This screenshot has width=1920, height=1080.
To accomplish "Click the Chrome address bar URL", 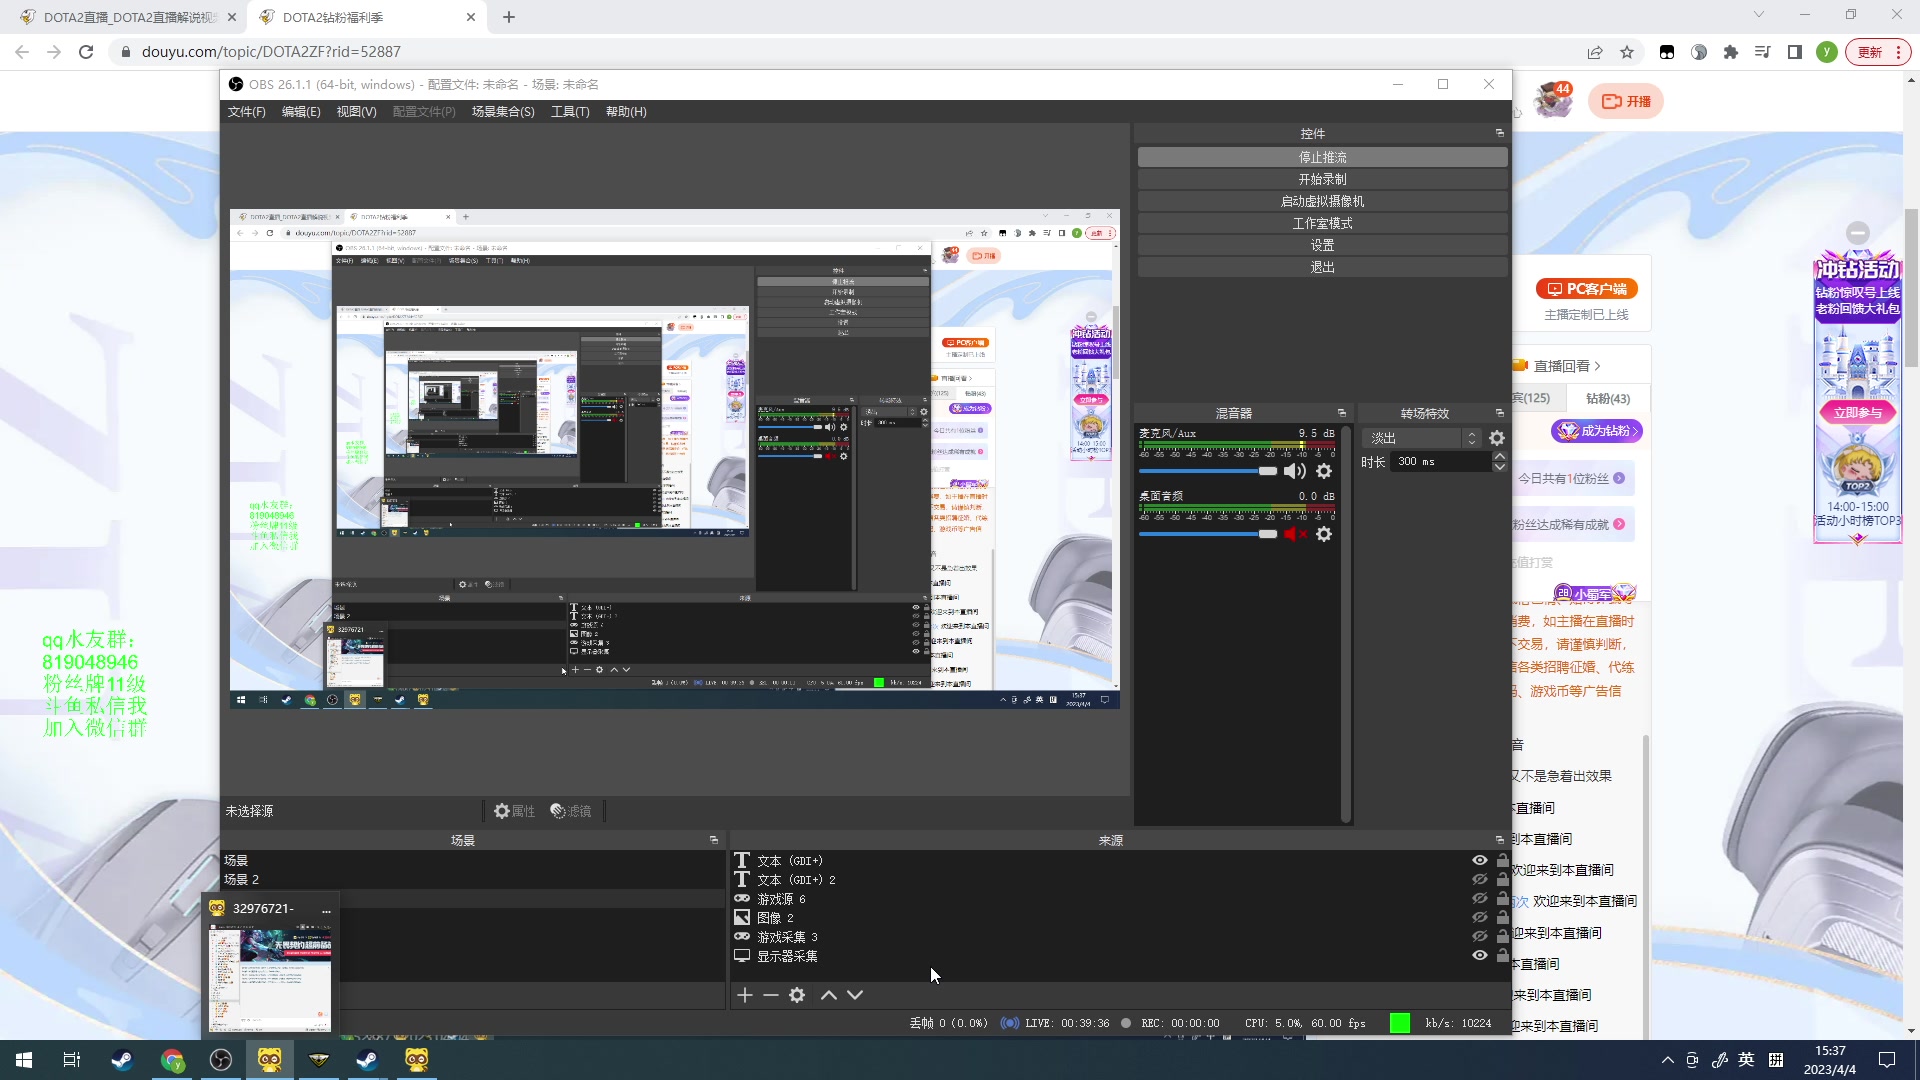I will [271, 52].
